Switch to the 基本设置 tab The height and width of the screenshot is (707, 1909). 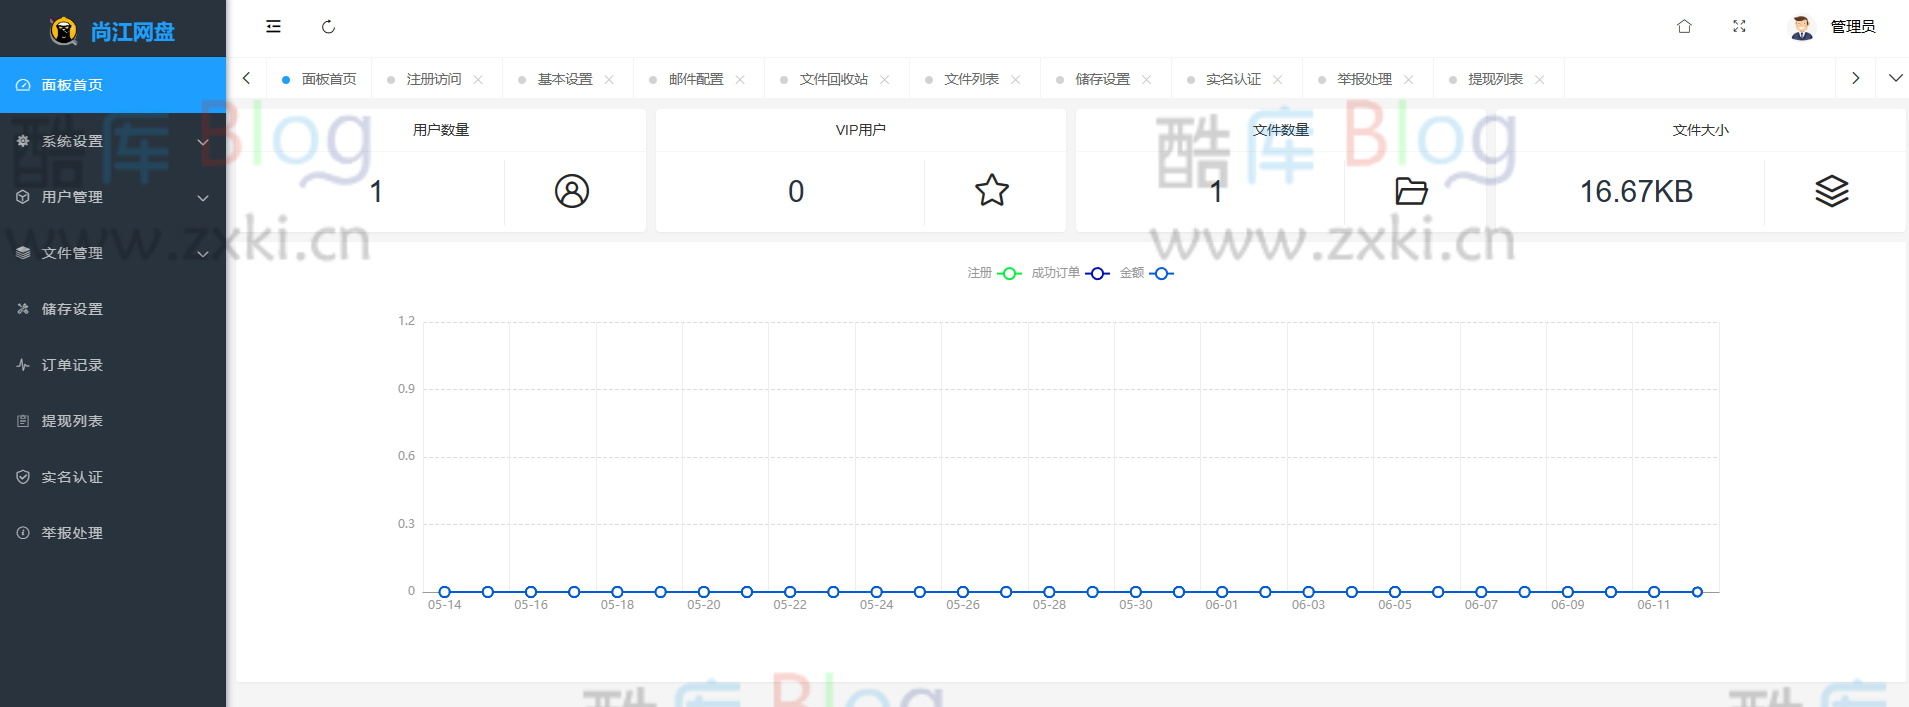565,79
